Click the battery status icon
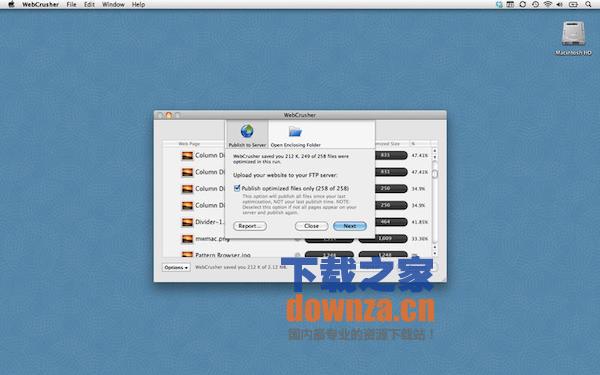The width and height of the screenshot is (600, 375). tap(573, 5)
